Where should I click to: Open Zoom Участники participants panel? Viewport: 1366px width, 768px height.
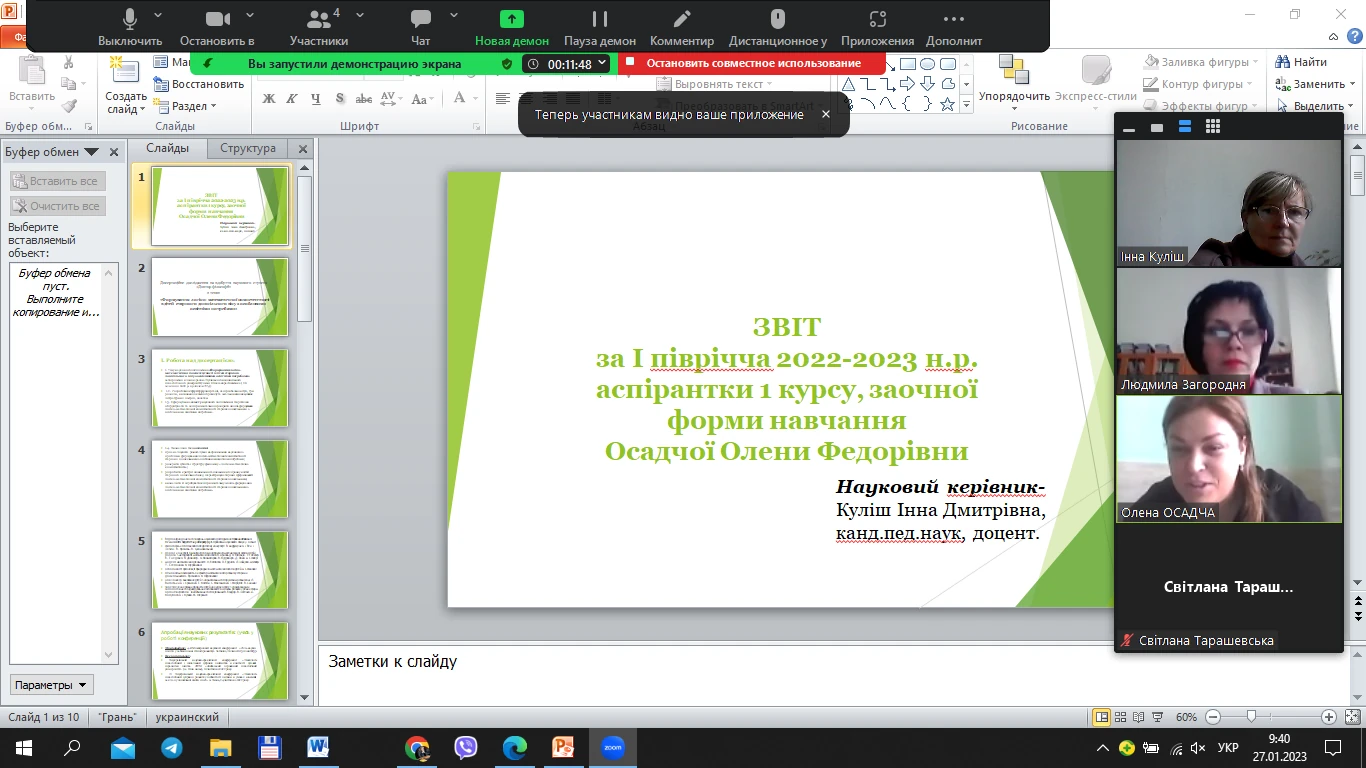319,28
